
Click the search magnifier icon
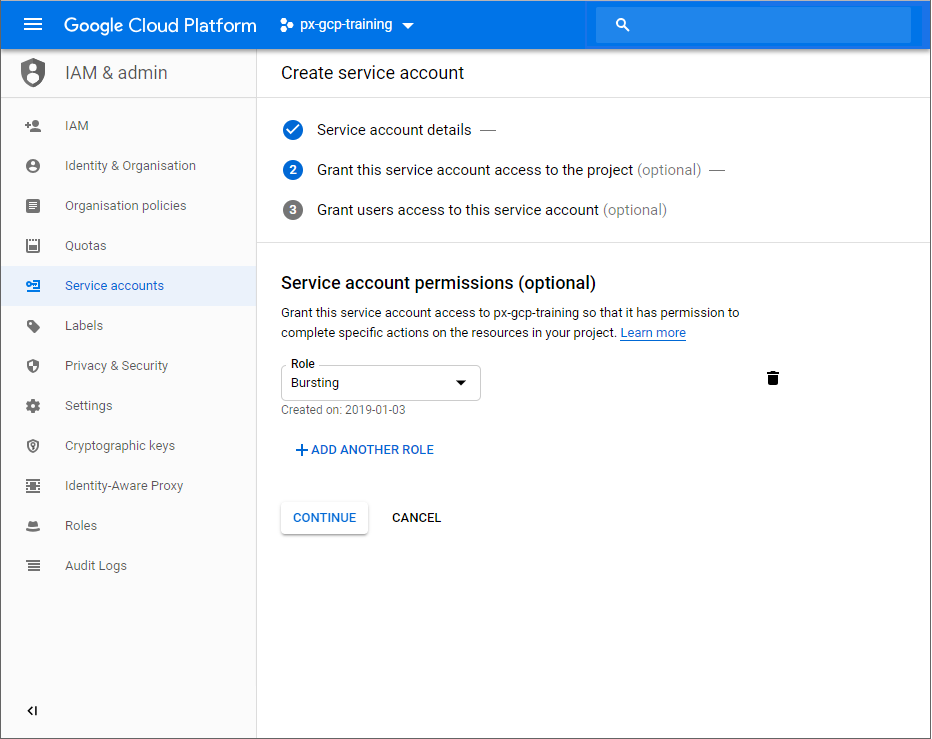coord(623,25)
